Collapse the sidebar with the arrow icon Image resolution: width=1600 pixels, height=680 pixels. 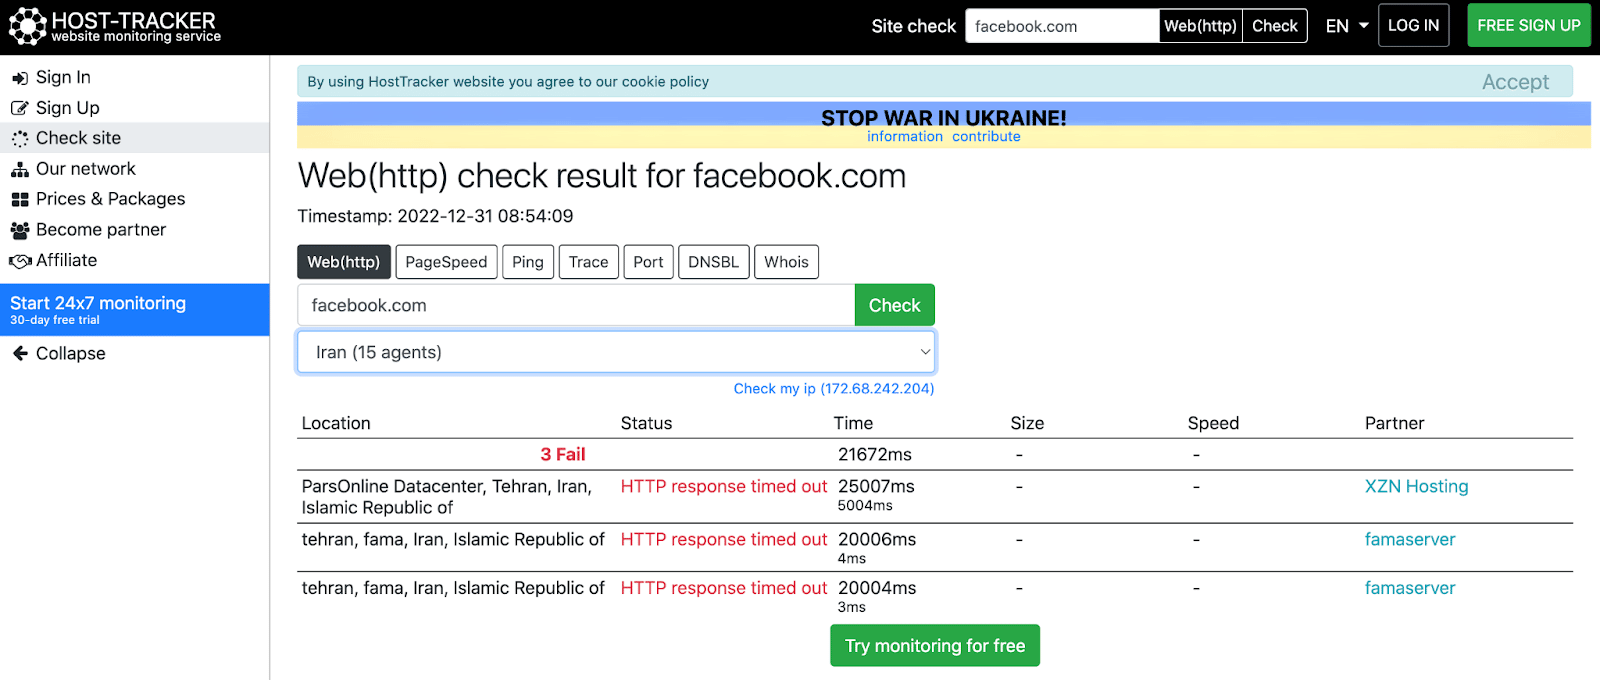(x=20, y=354)
